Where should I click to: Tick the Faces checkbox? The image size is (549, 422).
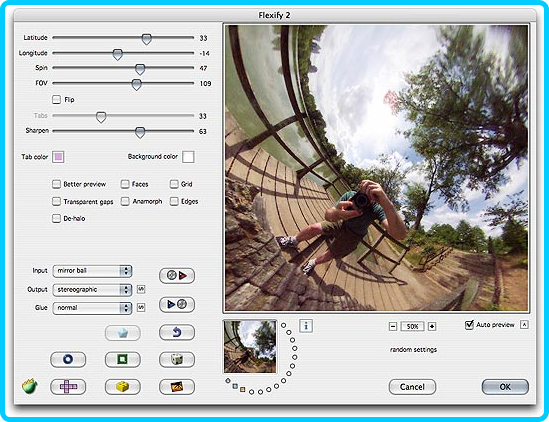pyautogui.click(x=125, y=184)
